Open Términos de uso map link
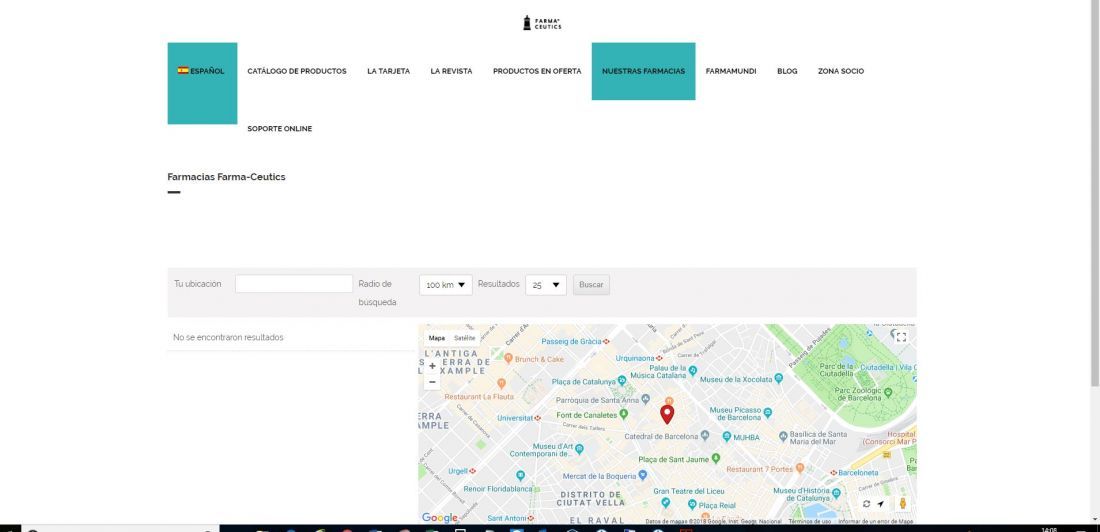The width and height of the screenshot is (1100, 532). (810, 521)
